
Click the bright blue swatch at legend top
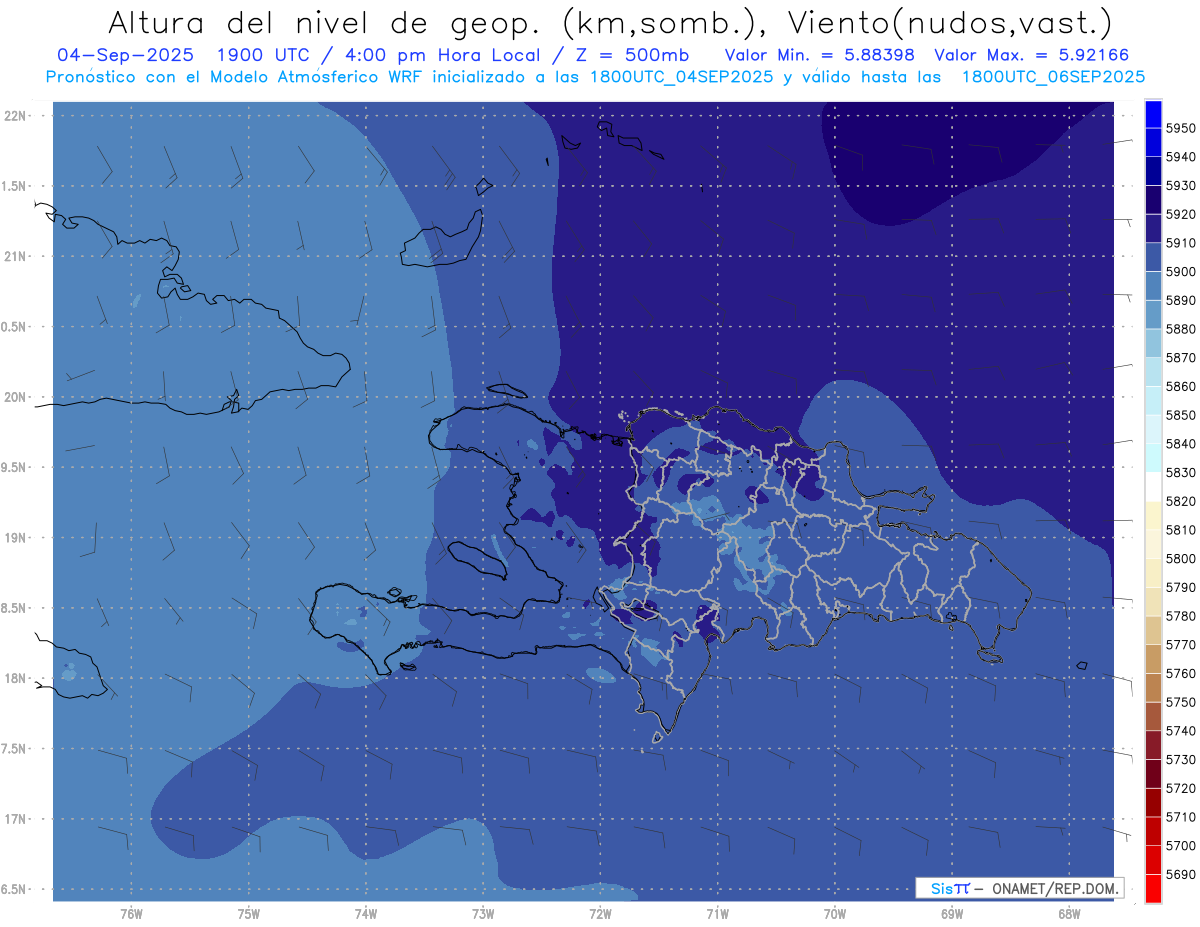point(1152,113)
